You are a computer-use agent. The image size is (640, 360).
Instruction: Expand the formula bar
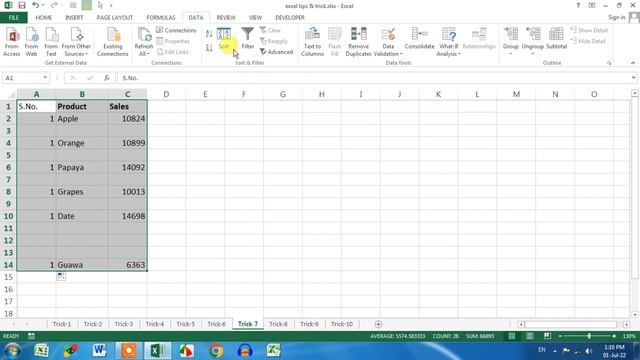point(633,78)
